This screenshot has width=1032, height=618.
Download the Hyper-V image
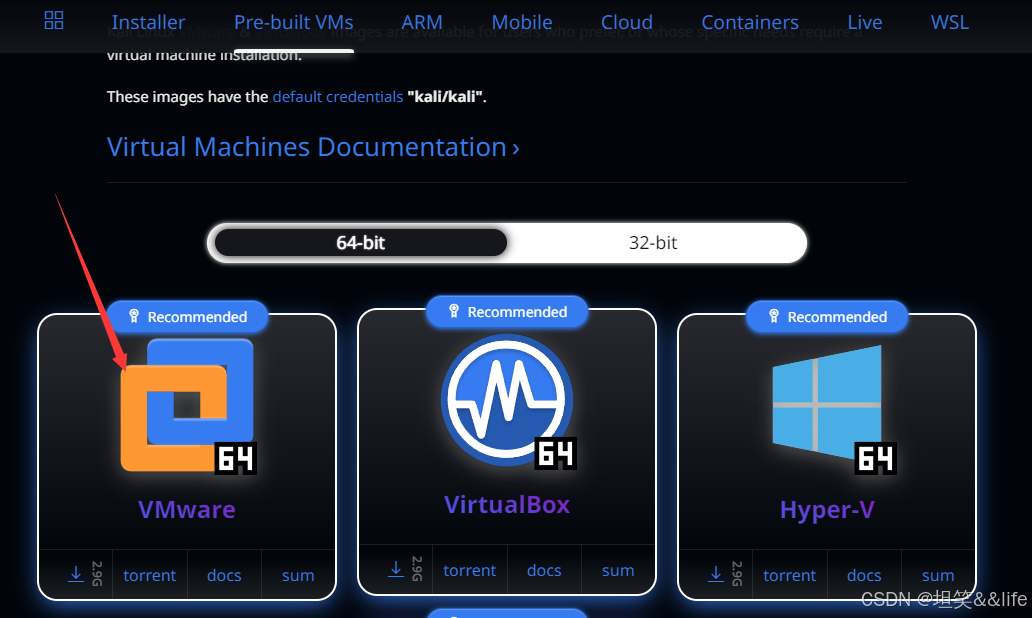click(x=716, y=575)
